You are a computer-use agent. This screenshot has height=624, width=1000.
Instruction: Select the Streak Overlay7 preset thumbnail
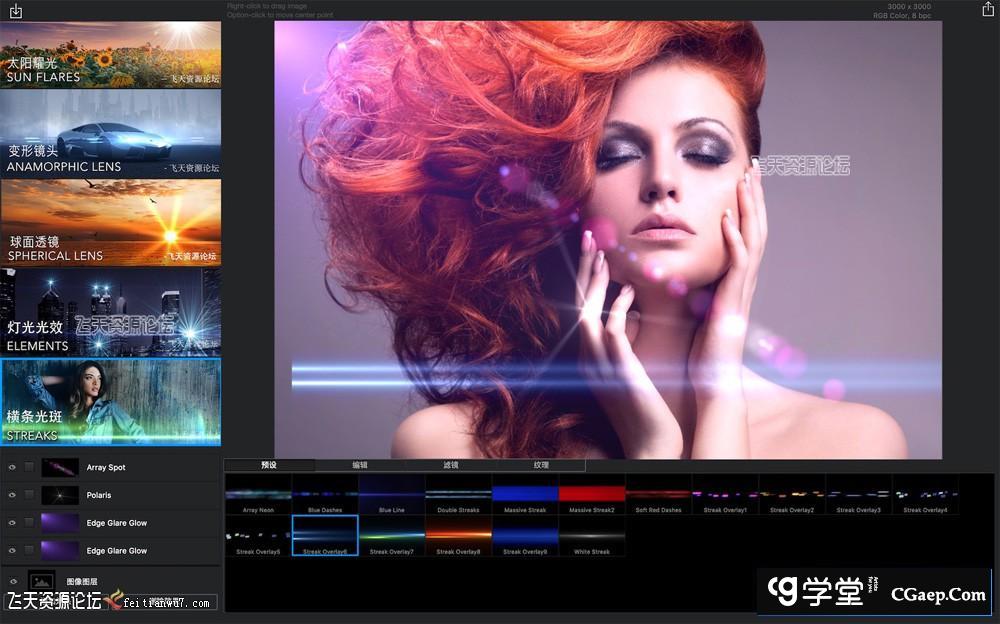coord(391,535)
